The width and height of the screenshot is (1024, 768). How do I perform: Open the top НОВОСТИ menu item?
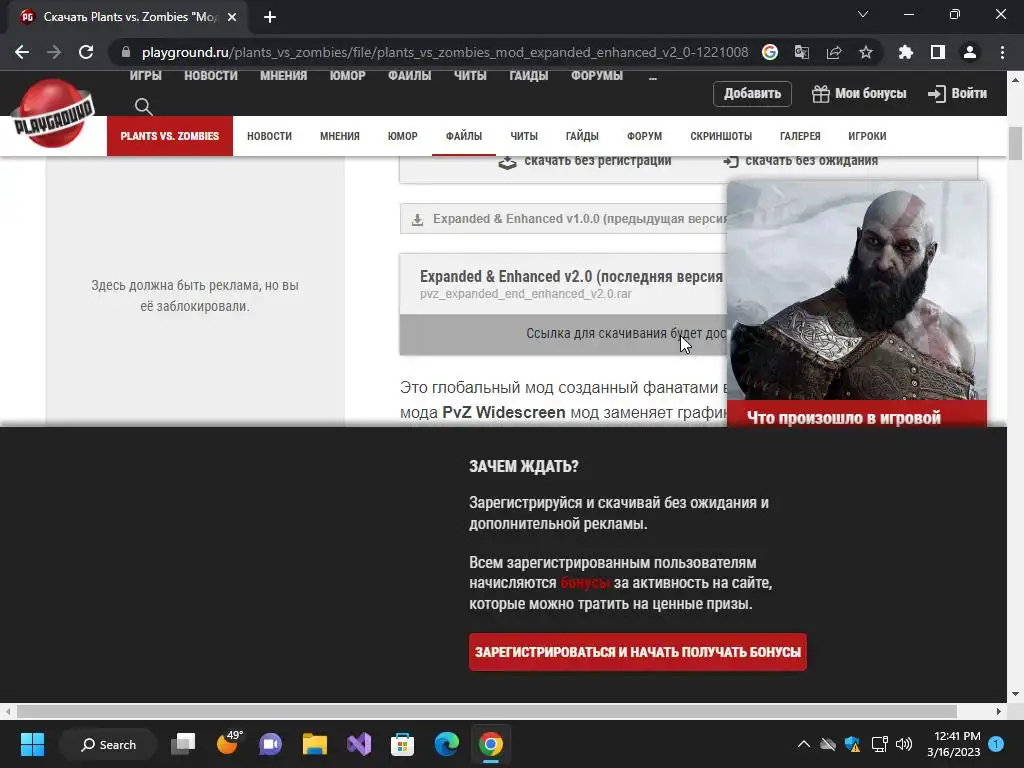[x=211, y=76]
